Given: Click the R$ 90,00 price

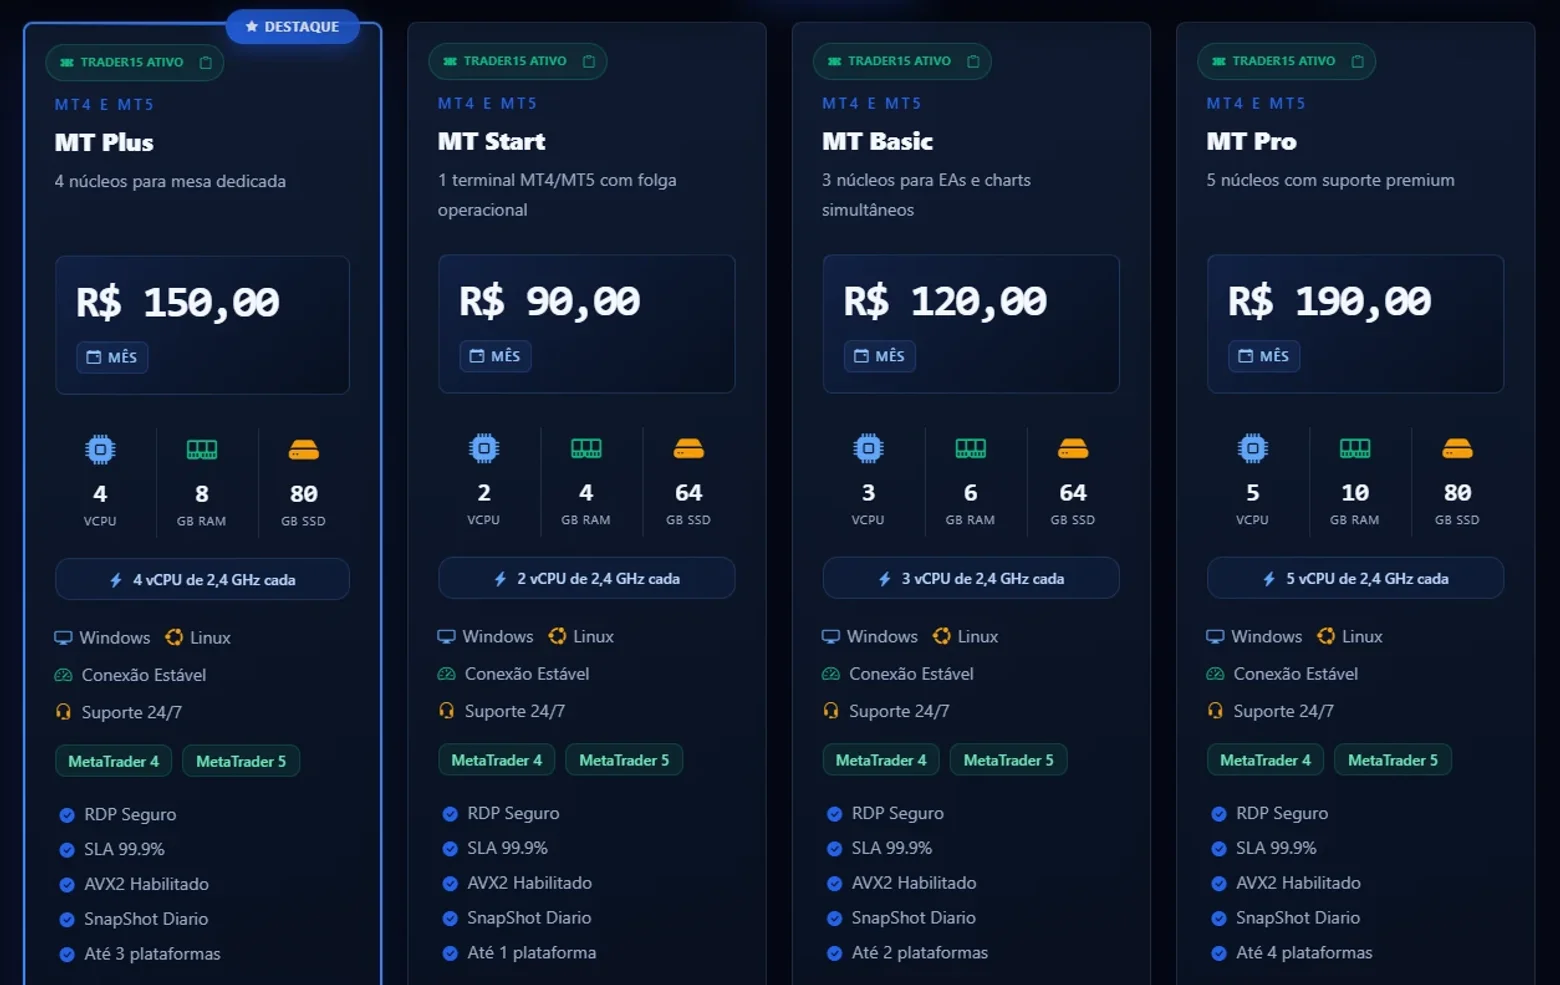Looking at the screenshot, I should click(550, 302).
